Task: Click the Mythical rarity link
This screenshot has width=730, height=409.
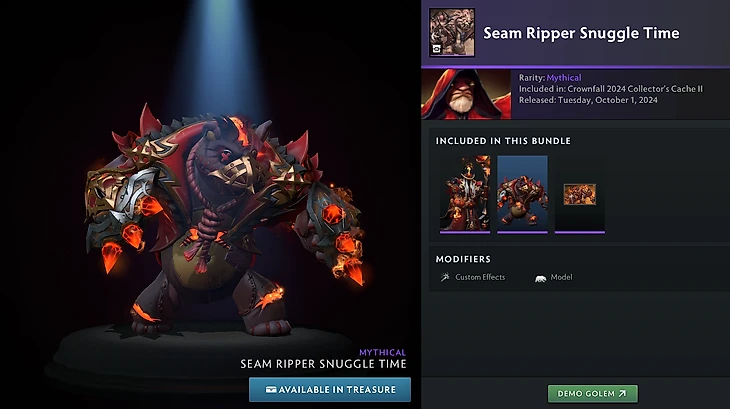Action: pos(564,78)
